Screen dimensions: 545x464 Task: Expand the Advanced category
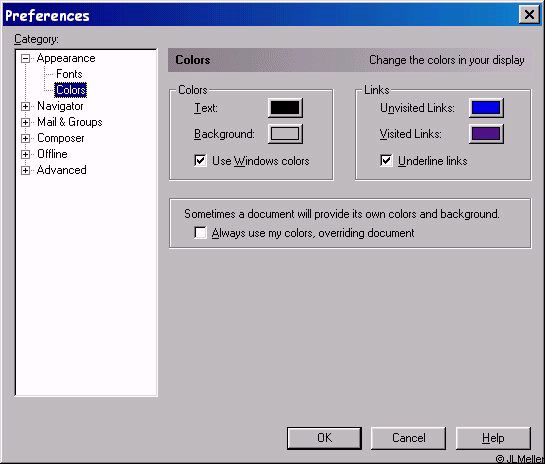[25, 170]
